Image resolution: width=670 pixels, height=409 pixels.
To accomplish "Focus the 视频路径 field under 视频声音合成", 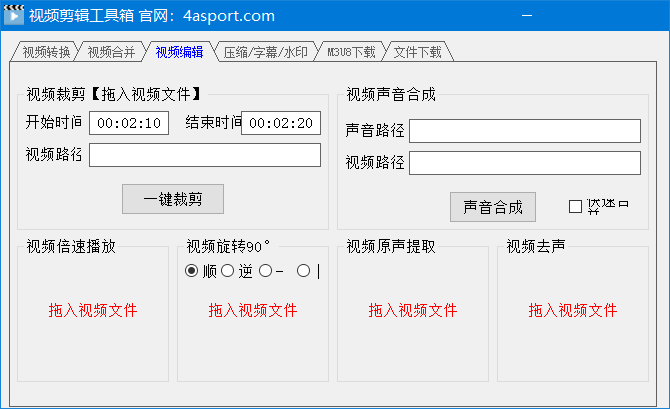I will 525,163.
